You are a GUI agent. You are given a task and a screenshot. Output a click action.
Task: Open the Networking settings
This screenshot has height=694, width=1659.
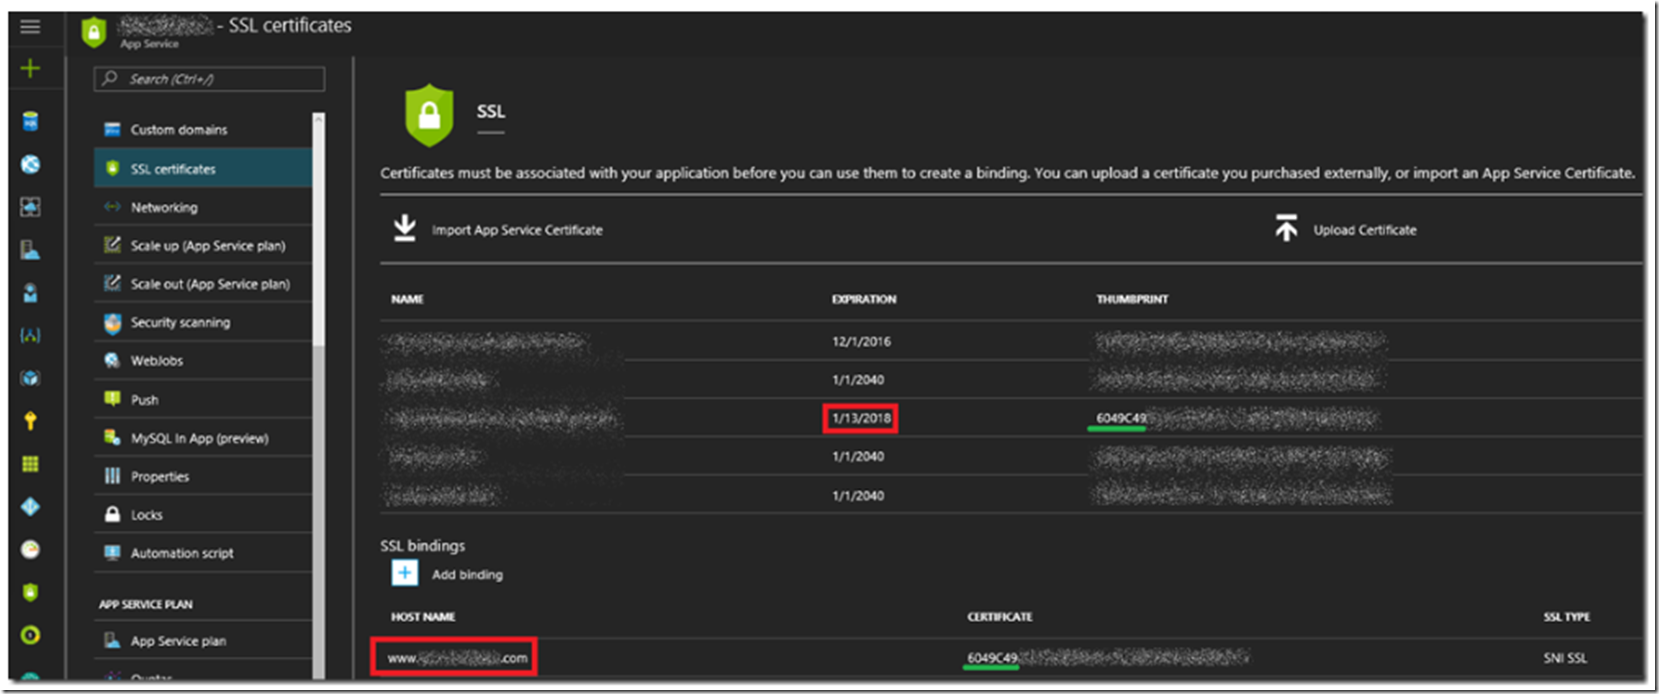pyautogui.click(x=164, y=207)
